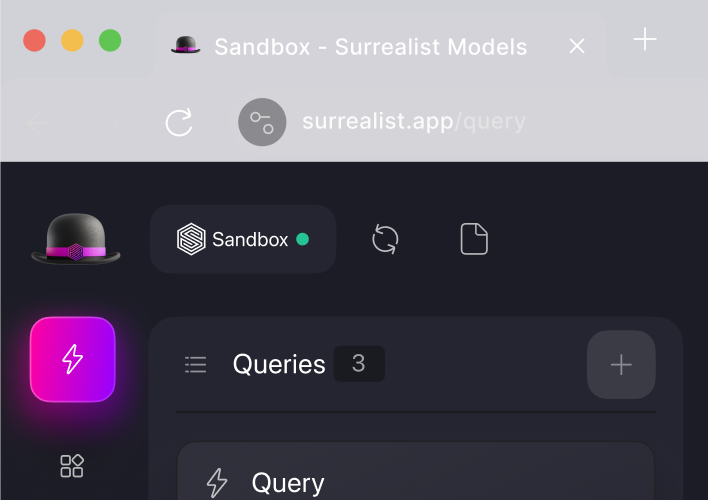Click the lightning icon beside Query item
Viewport: 708px width, 500px height.
click(x=216, y=483)
